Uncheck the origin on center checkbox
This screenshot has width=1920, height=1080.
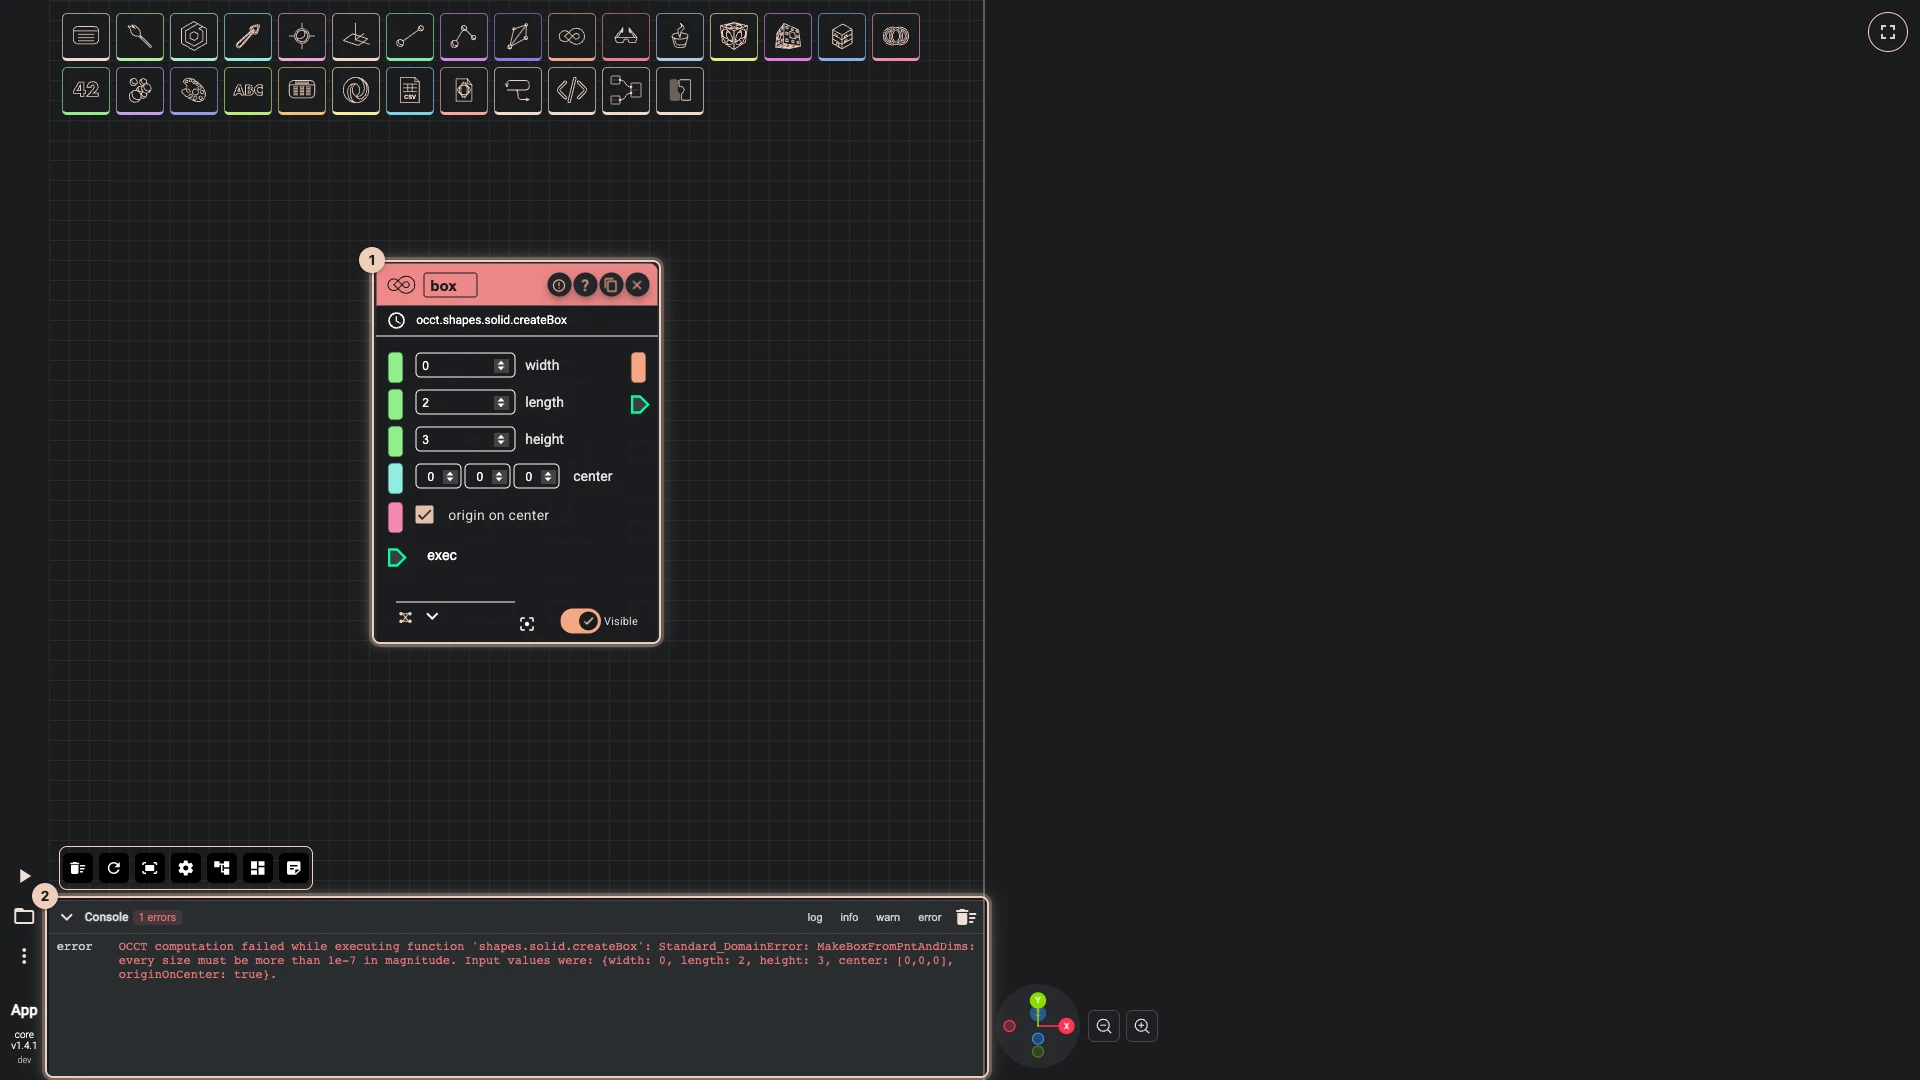pyautogui.click(x=425, y=515)
